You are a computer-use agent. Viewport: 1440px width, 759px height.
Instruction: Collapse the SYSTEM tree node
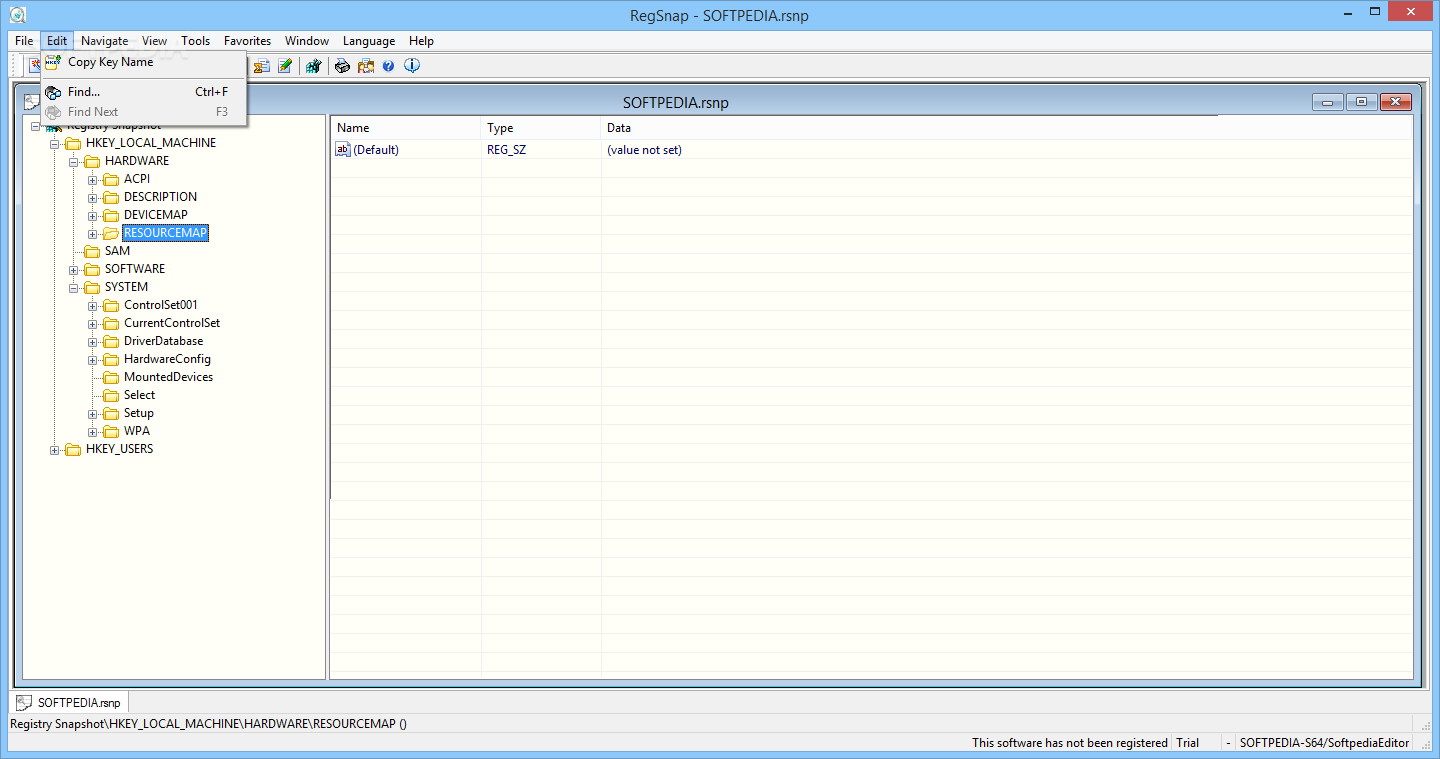(74, 288)
